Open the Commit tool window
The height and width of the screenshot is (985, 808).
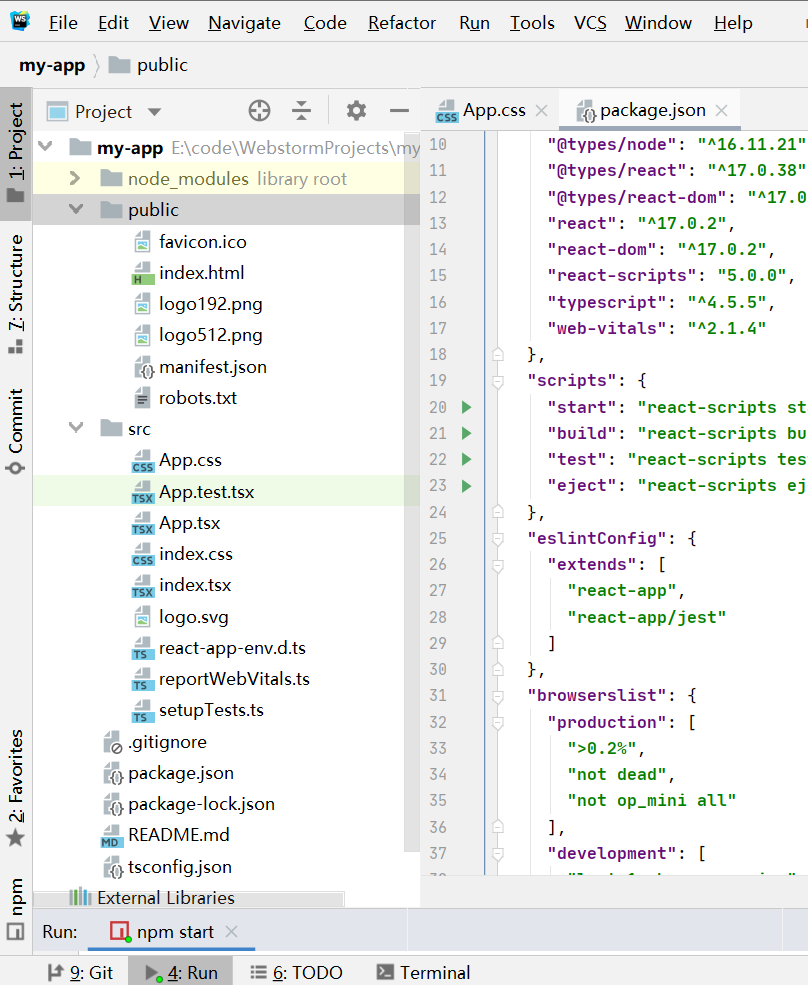click(16, 431)
